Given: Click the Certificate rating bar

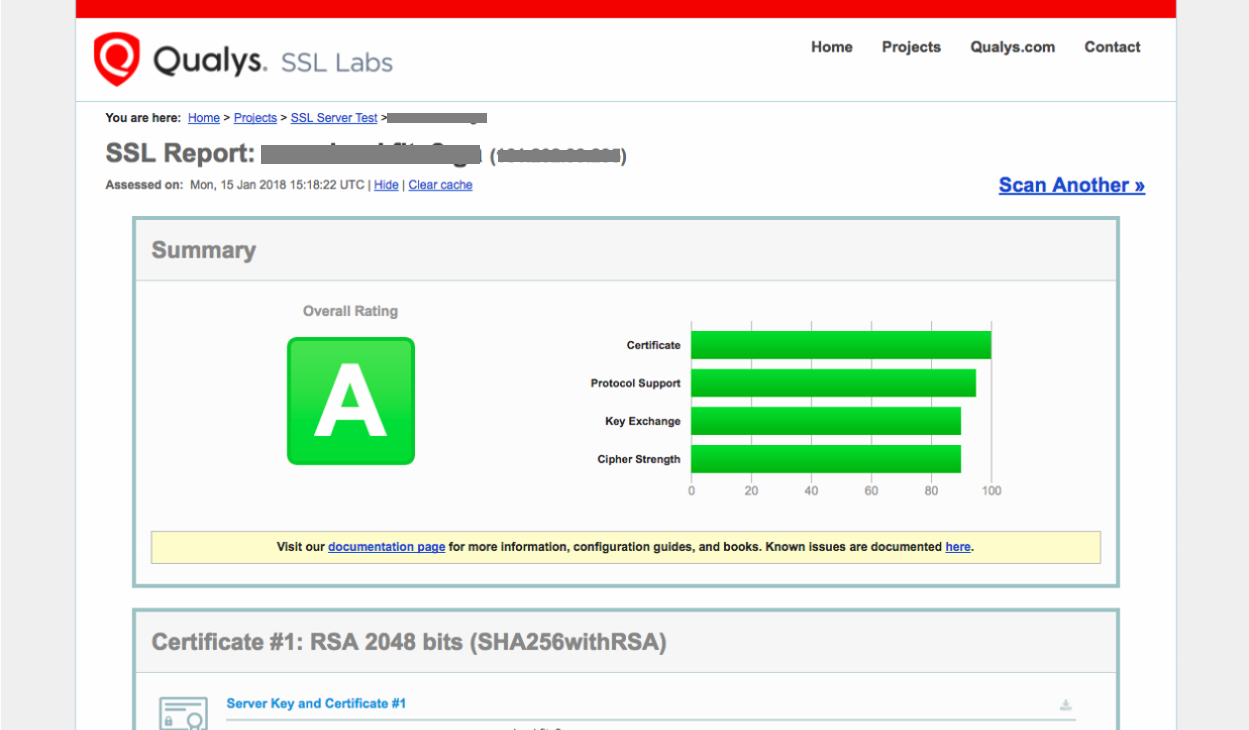Looking at the screenshot, I should (840, 344).
